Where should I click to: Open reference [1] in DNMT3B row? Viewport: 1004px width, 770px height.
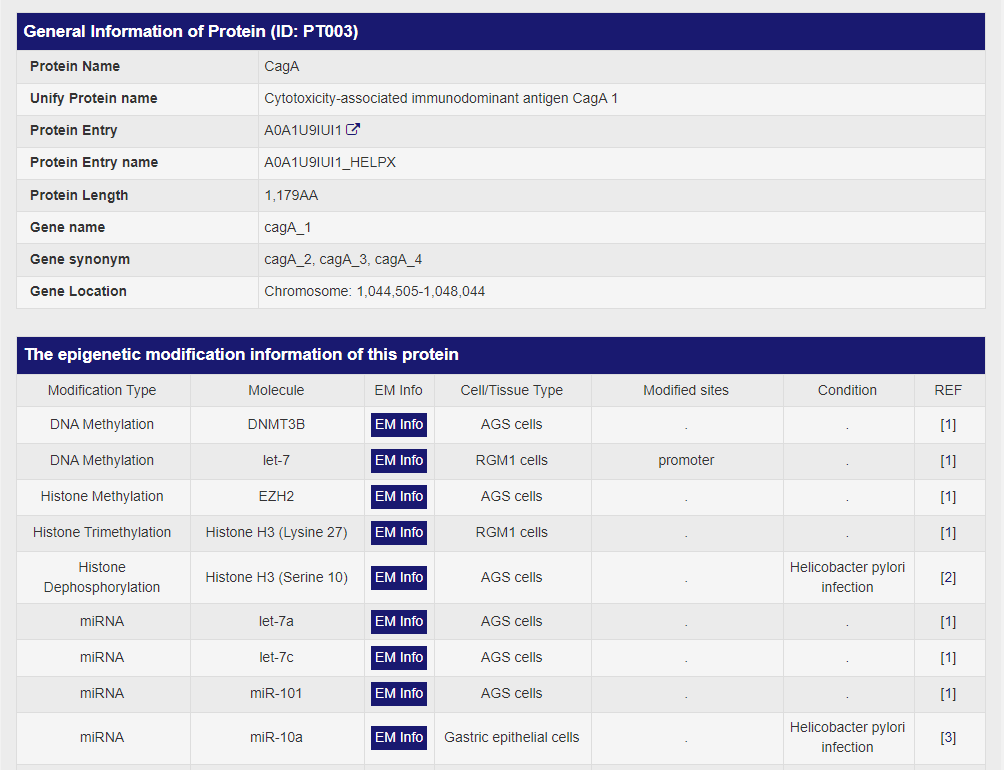947,425
